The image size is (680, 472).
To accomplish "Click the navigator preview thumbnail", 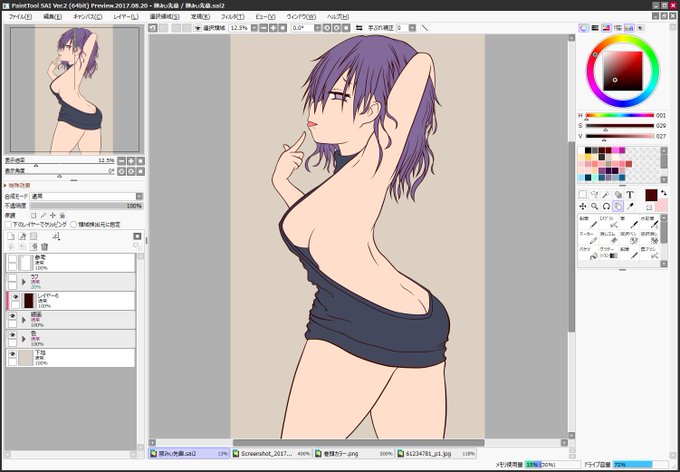I will click(74, 90).
